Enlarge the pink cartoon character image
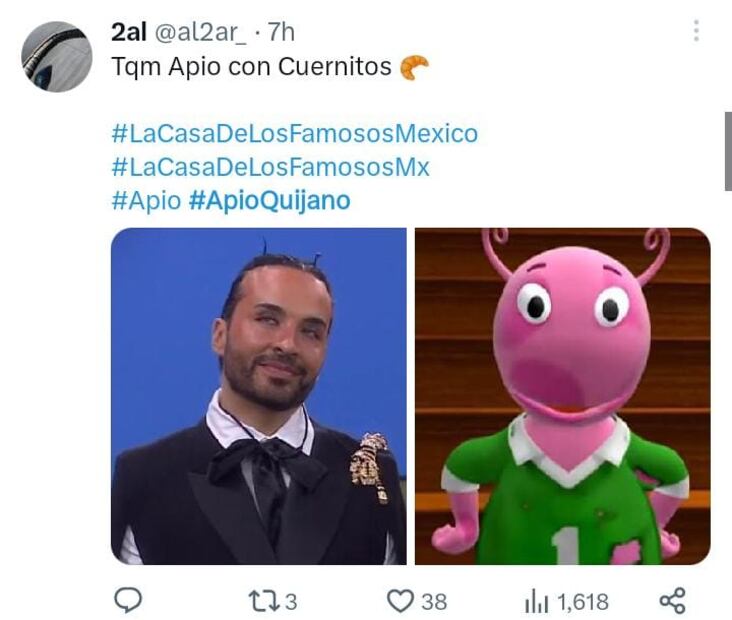Screen dimensions: 732x620 pyautogui.click(x=563, y=396)
